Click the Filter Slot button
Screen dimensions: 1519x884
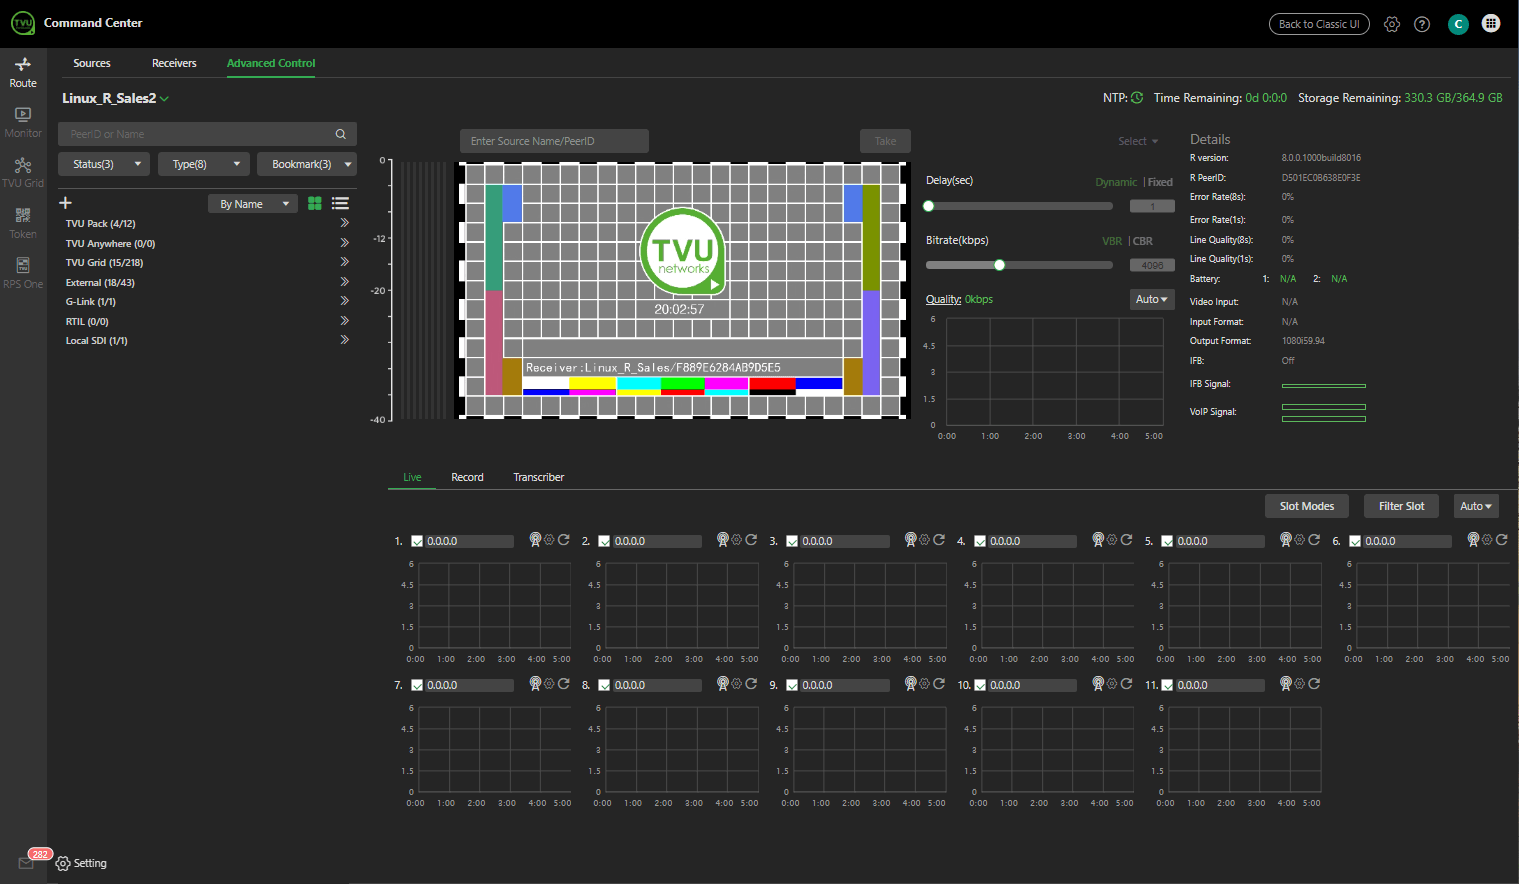coord(1401,506)
